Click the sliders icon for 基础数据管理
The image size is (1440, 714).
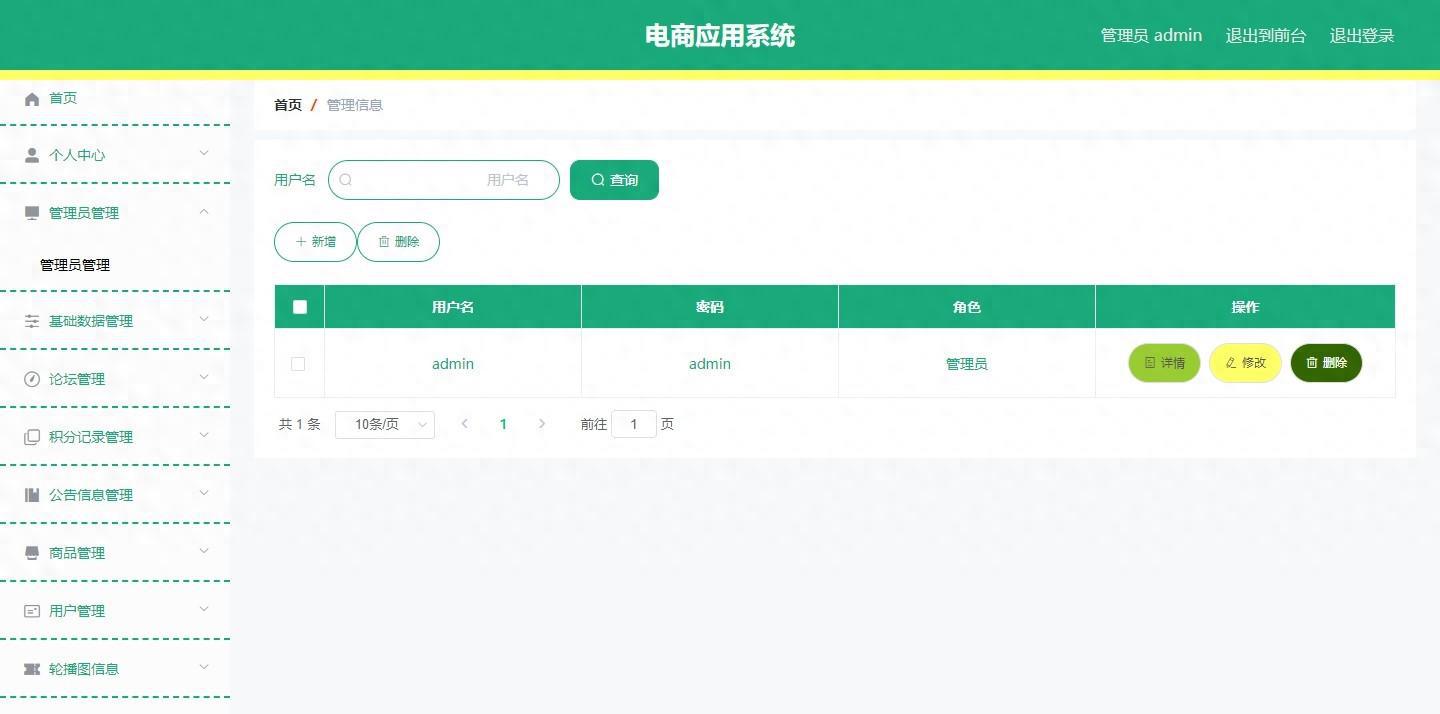32,321
